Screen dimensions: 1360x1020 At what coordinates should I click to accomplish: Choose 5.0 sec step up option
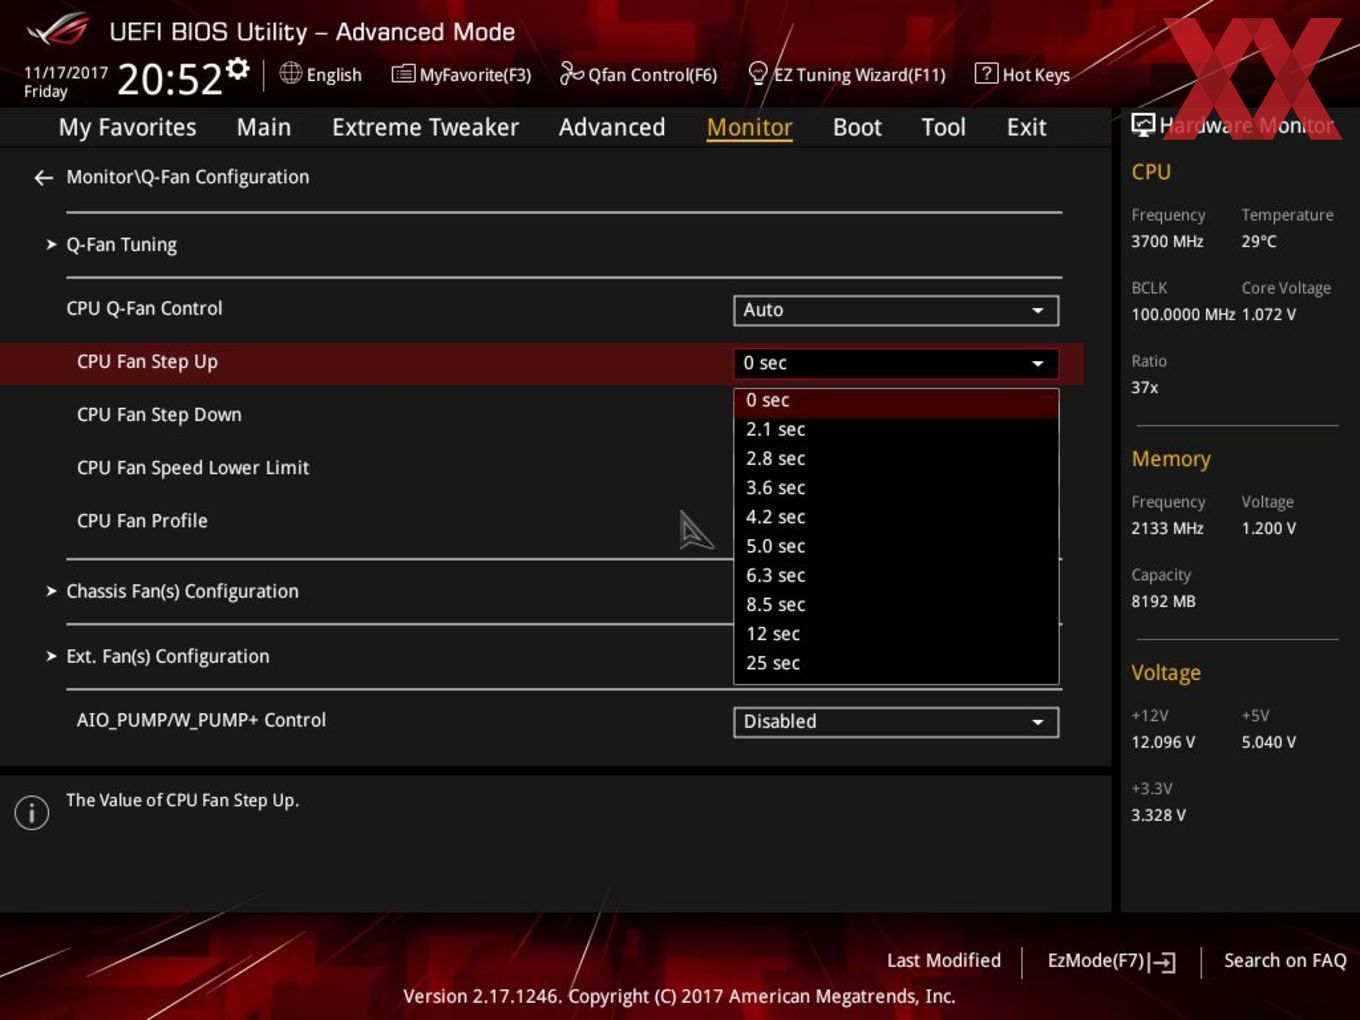pos(896,546)
